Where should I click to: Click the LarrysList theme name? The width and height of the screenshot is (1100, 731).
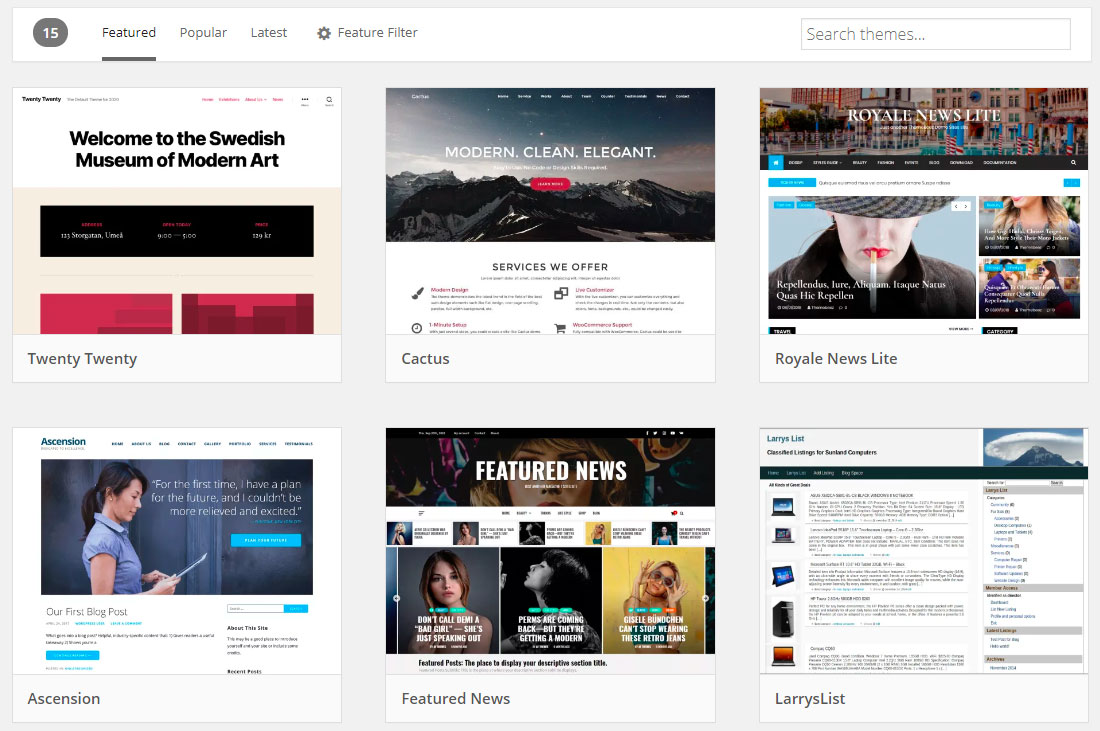(x=810, y=698)
